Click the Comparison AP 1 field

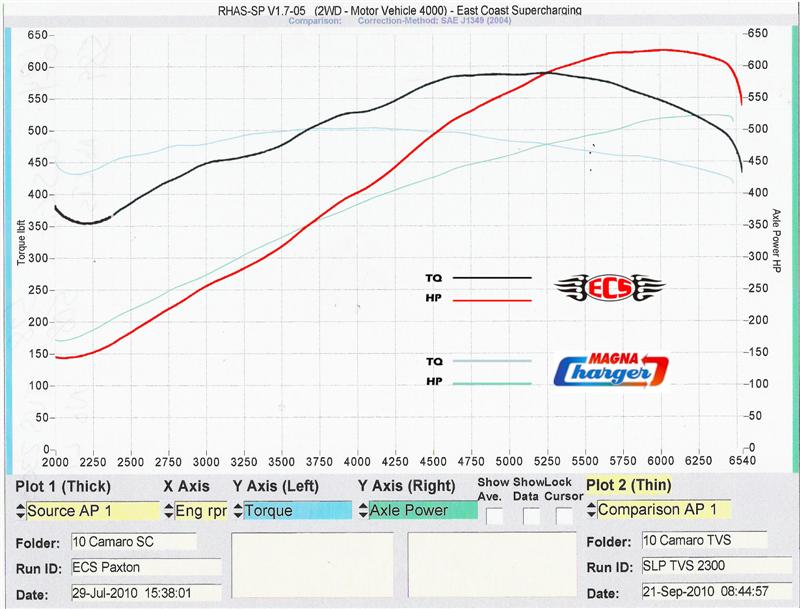(663, 511)
